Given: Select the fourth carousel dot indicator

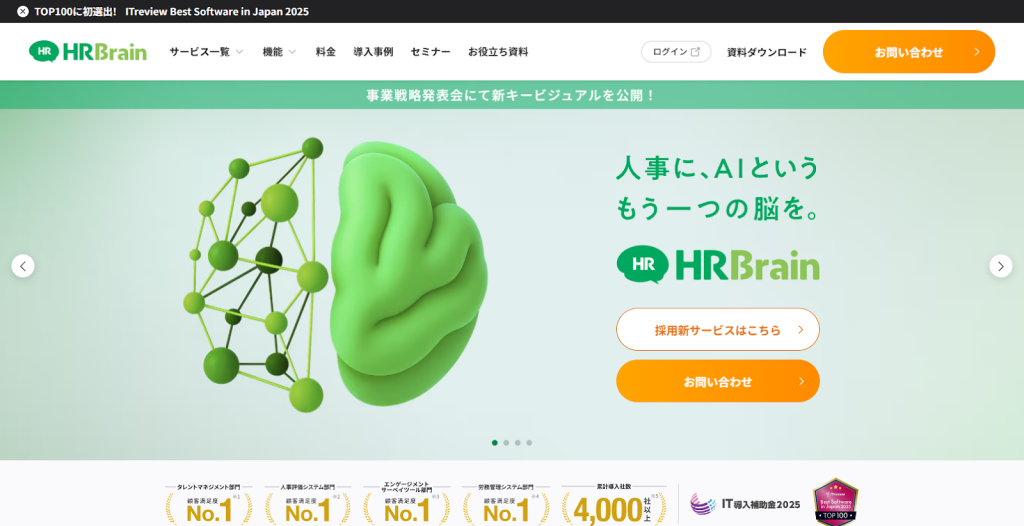Looking at the screenshot, I should 529,442.
